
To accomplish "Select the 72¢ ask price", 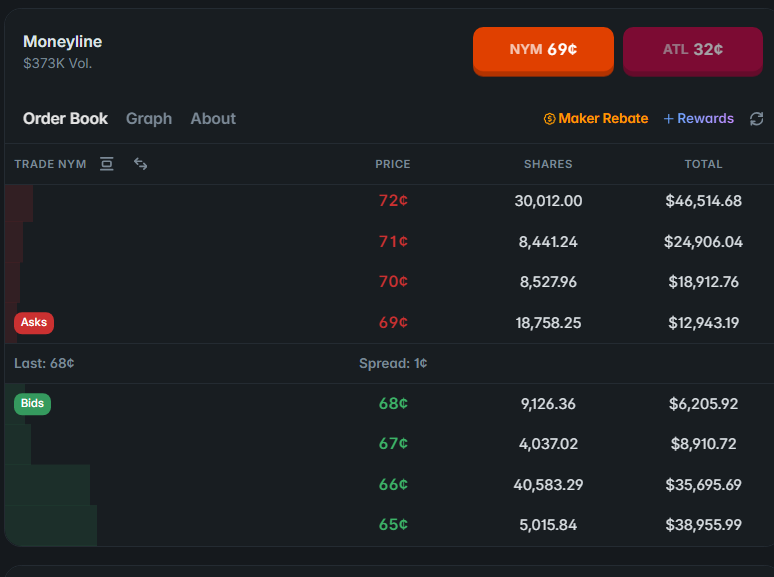I will 393,200.
